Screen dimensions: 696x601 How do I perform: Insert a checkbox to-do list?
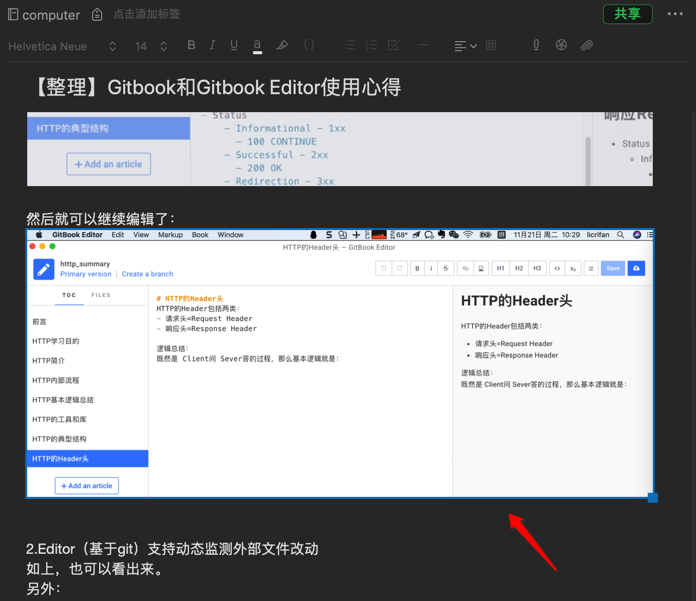[x=393, y=45]
